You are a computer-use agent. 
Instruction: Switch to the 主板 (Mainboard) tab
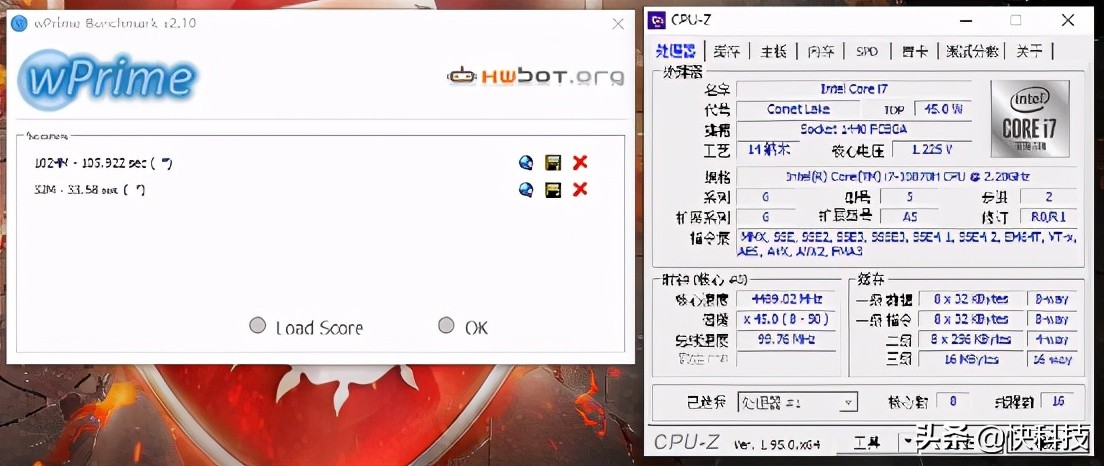[772, 51]
